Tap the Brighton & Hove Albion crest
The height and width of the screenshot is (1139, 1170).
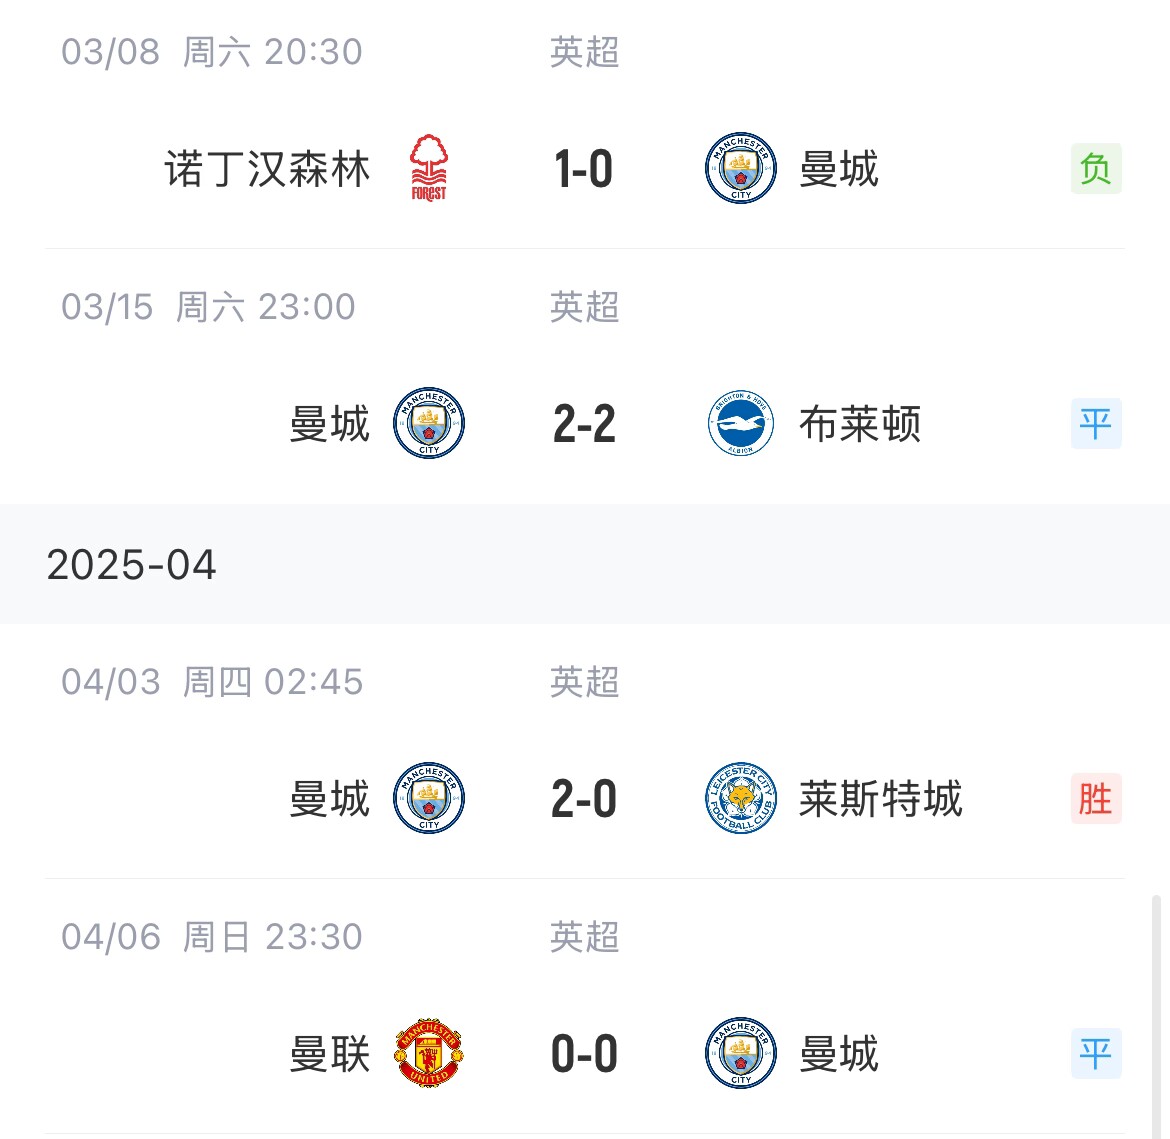740,423
